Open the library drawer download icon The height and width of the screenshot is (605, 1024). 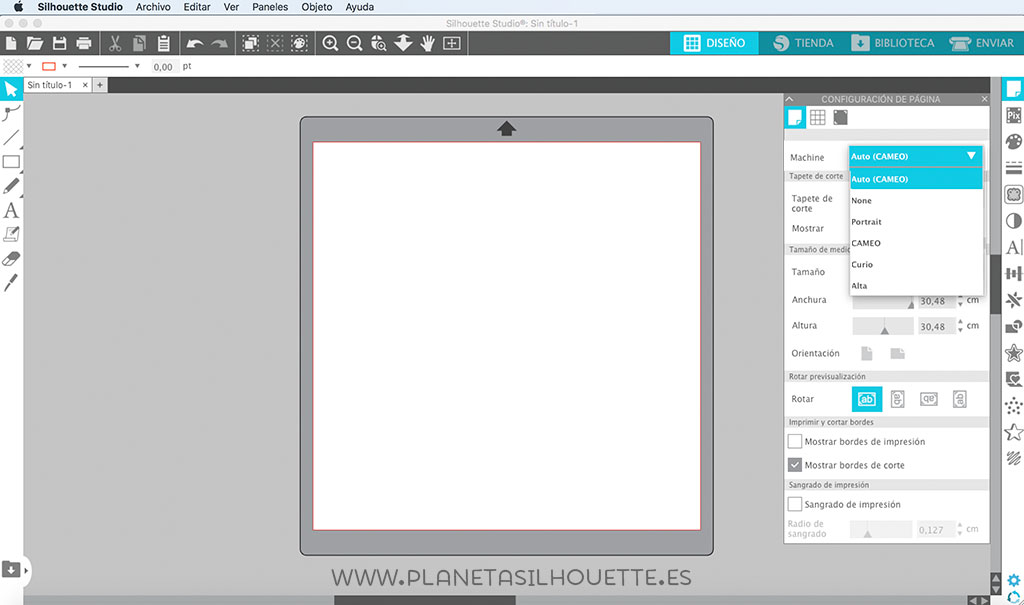pos(11,569)
